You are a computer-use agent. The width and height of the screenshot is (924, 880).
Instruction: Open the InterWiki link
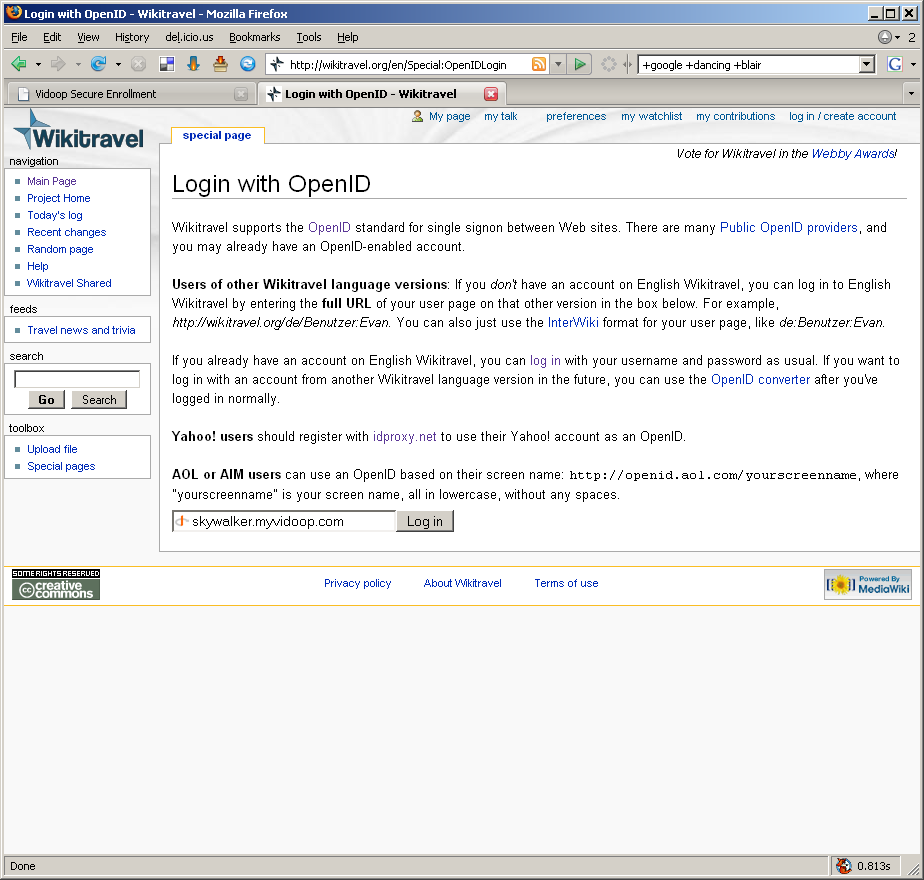[x=573, y=322]
